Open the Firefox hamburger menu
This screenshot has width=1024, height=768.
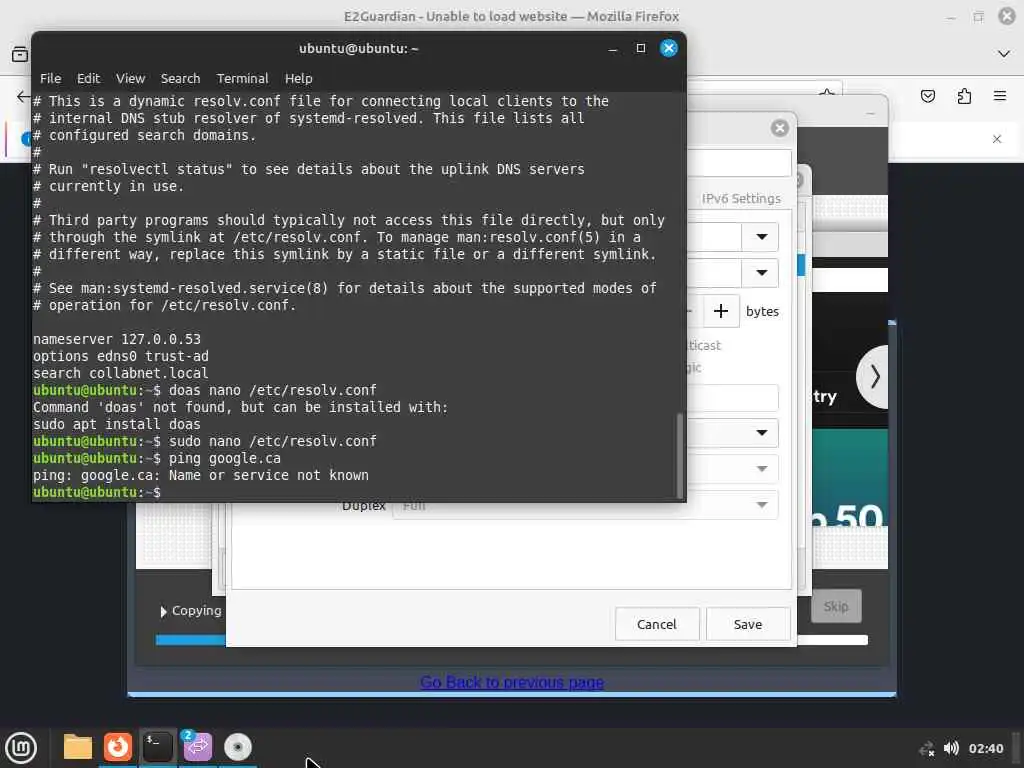(999, 96)
